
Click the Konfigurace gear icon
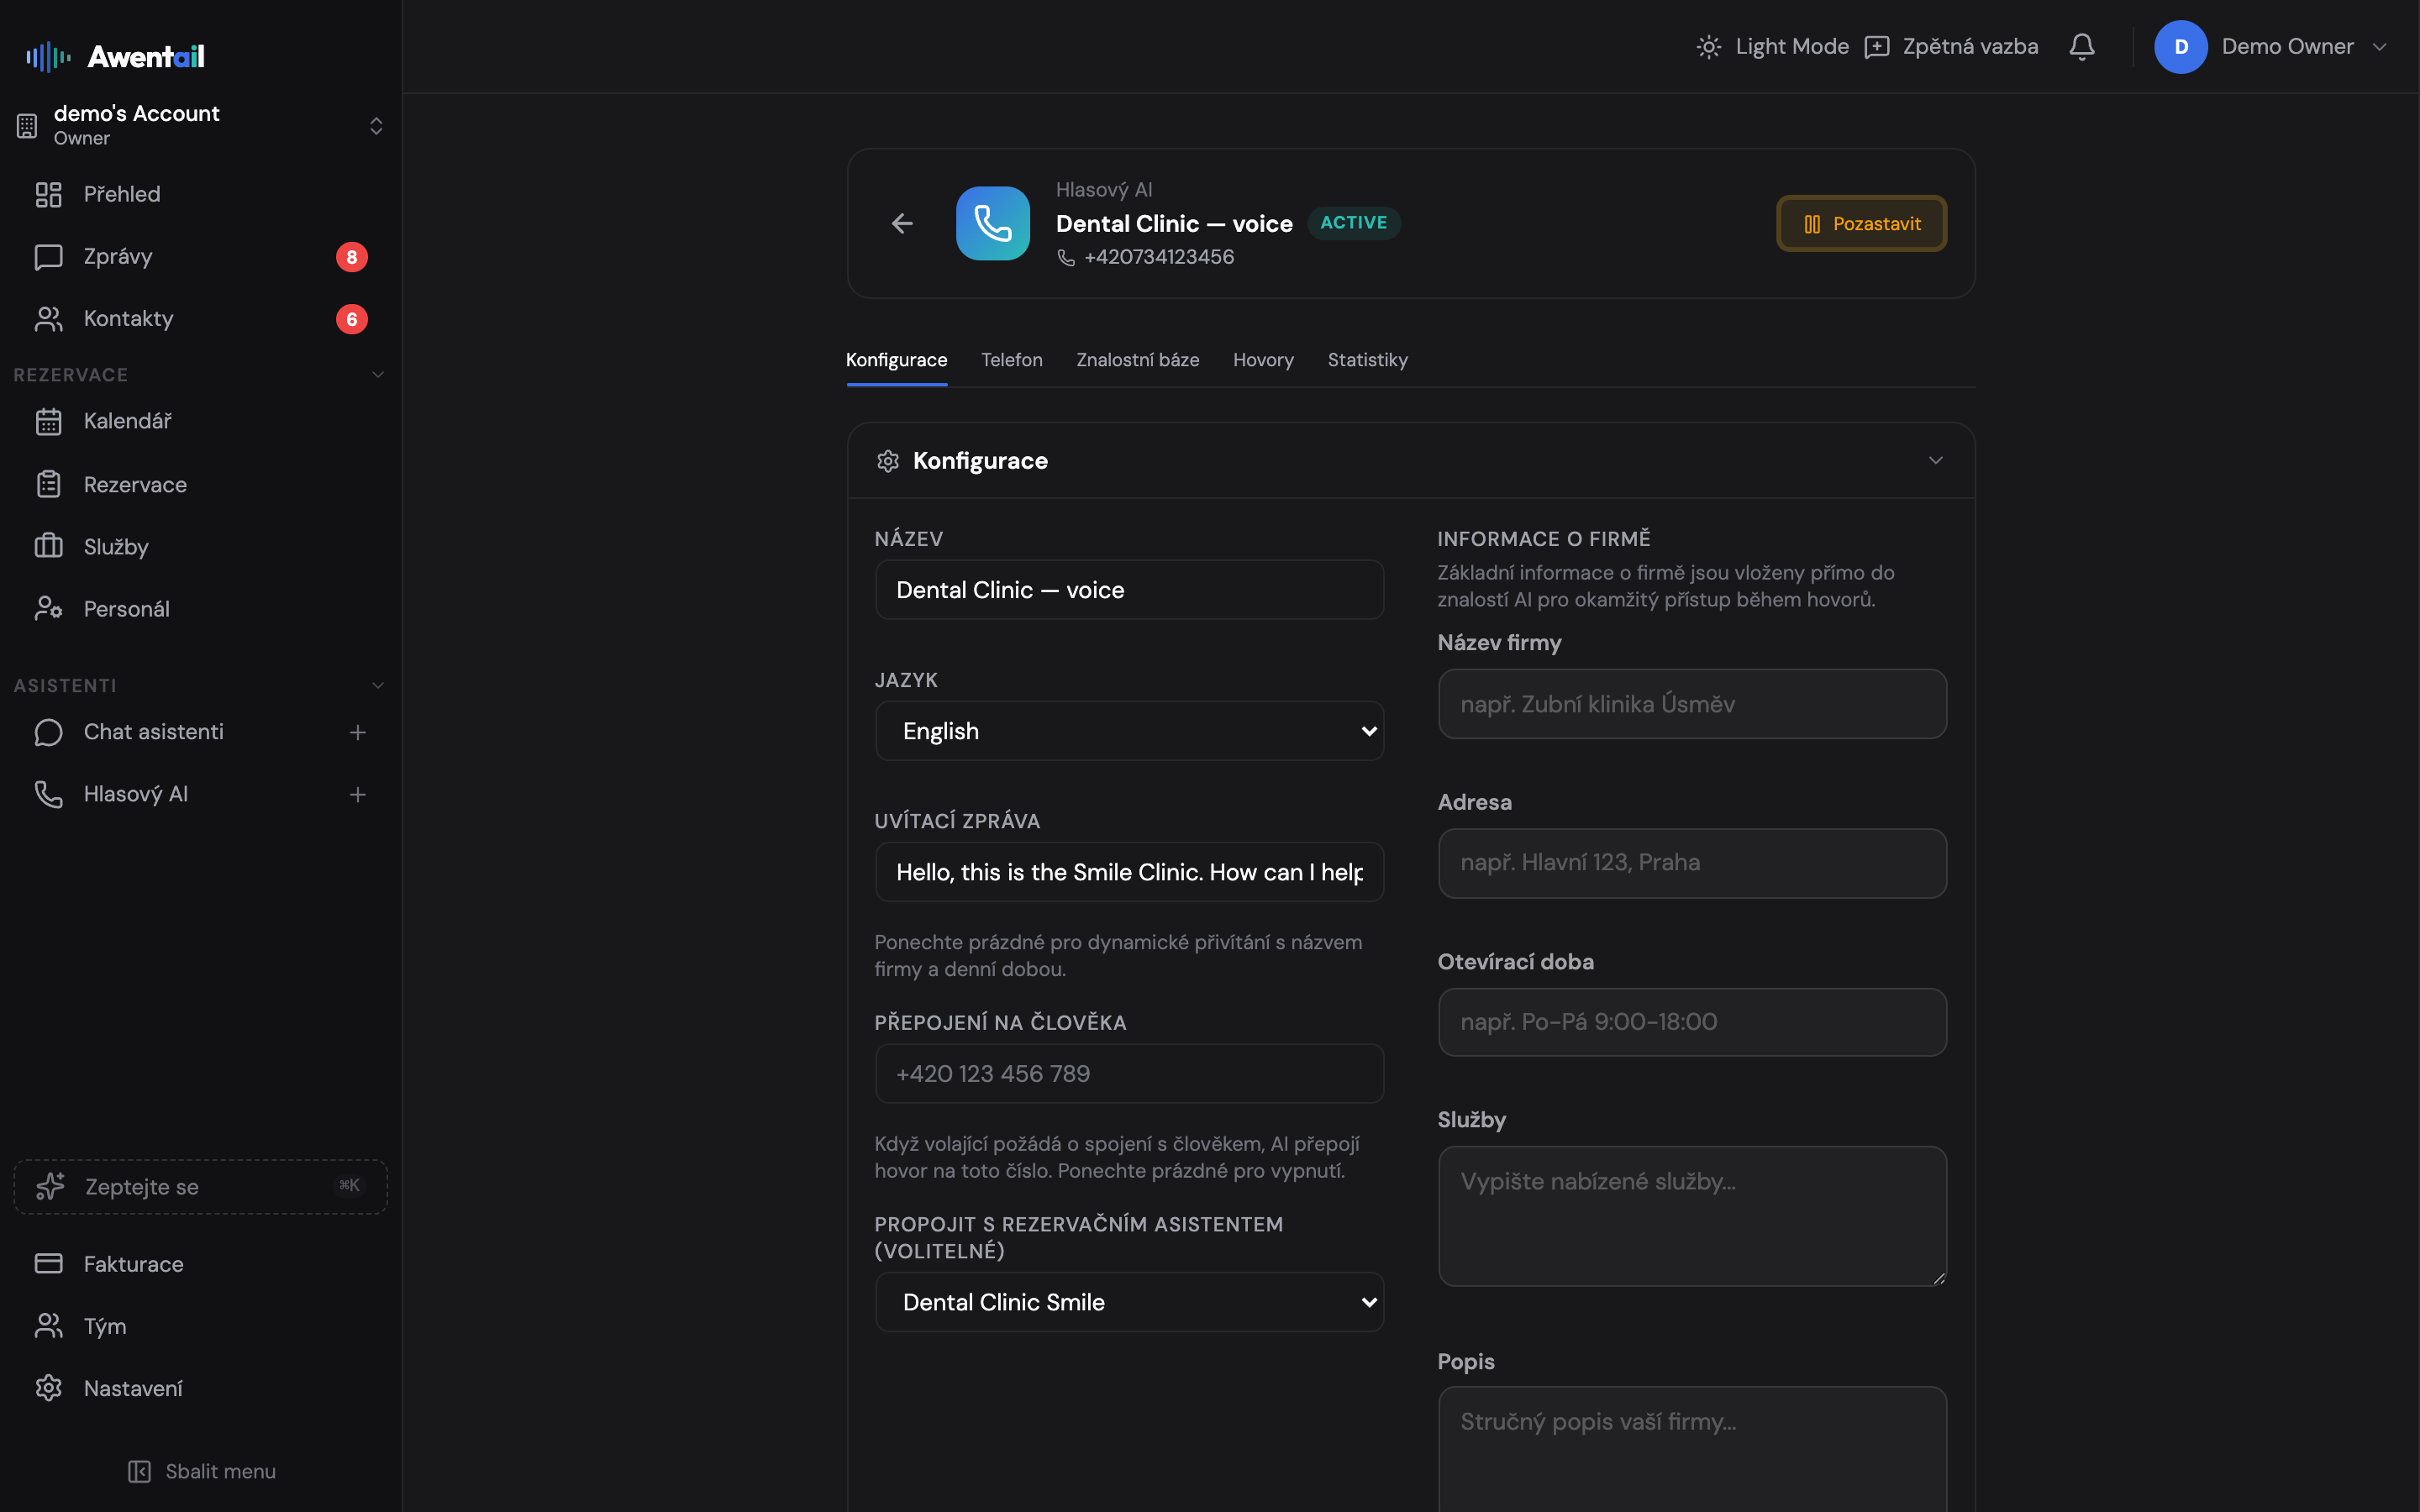[888, 461]
